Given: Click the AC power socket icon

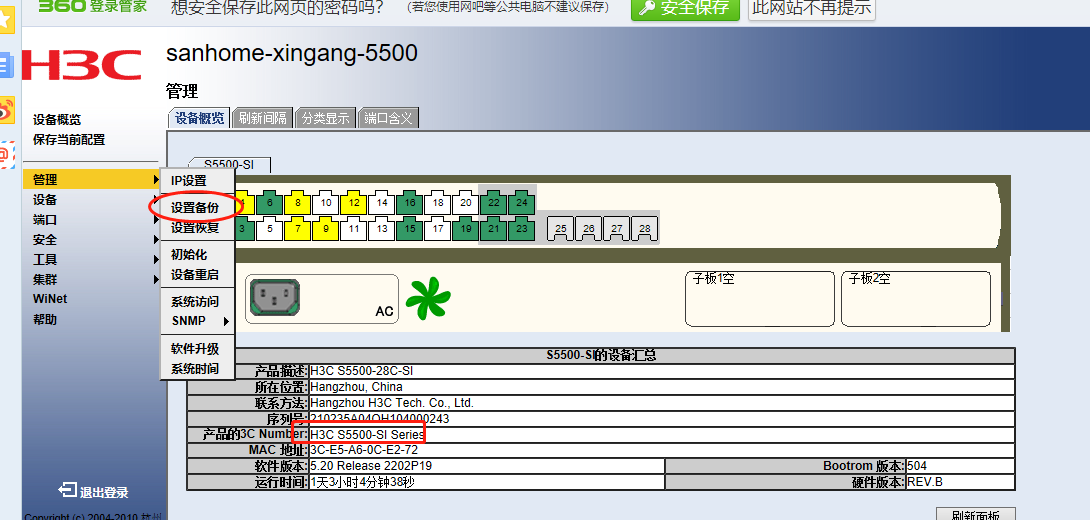Looking at the screenshot, I should click(x=275, y=298).
